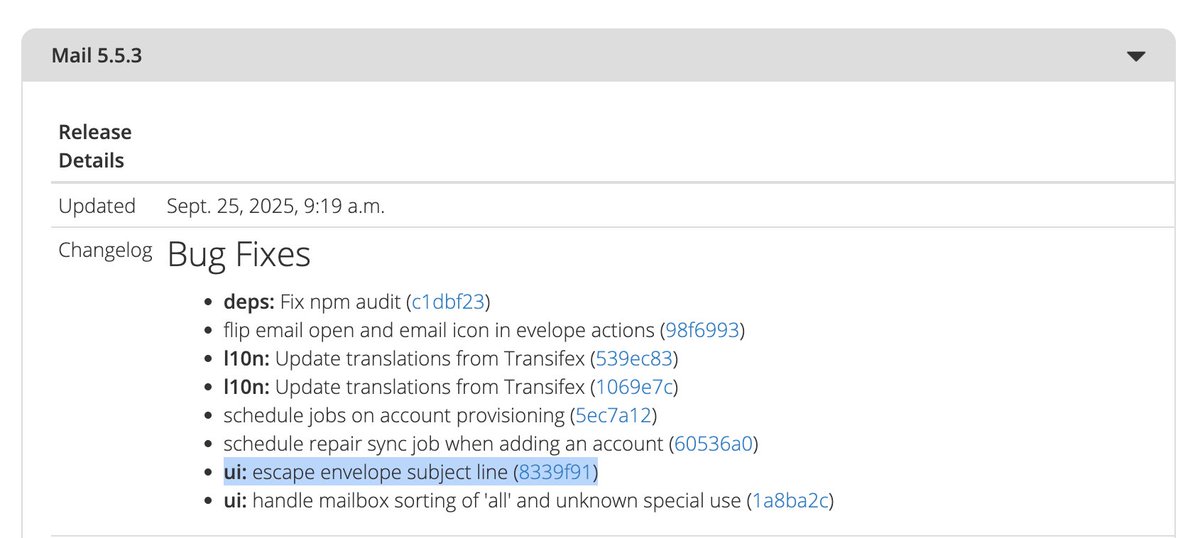Image resolution: width=1200 pixels, height=538 pixels.
Task: Click the date Sept. 25, 2025, 9:19 a.m.
Action: 276,206
